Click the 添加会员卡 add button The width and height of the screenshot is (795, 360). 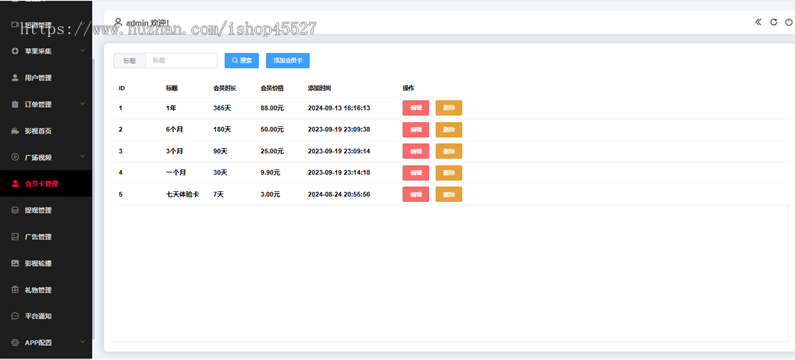(x=288, y=60)
